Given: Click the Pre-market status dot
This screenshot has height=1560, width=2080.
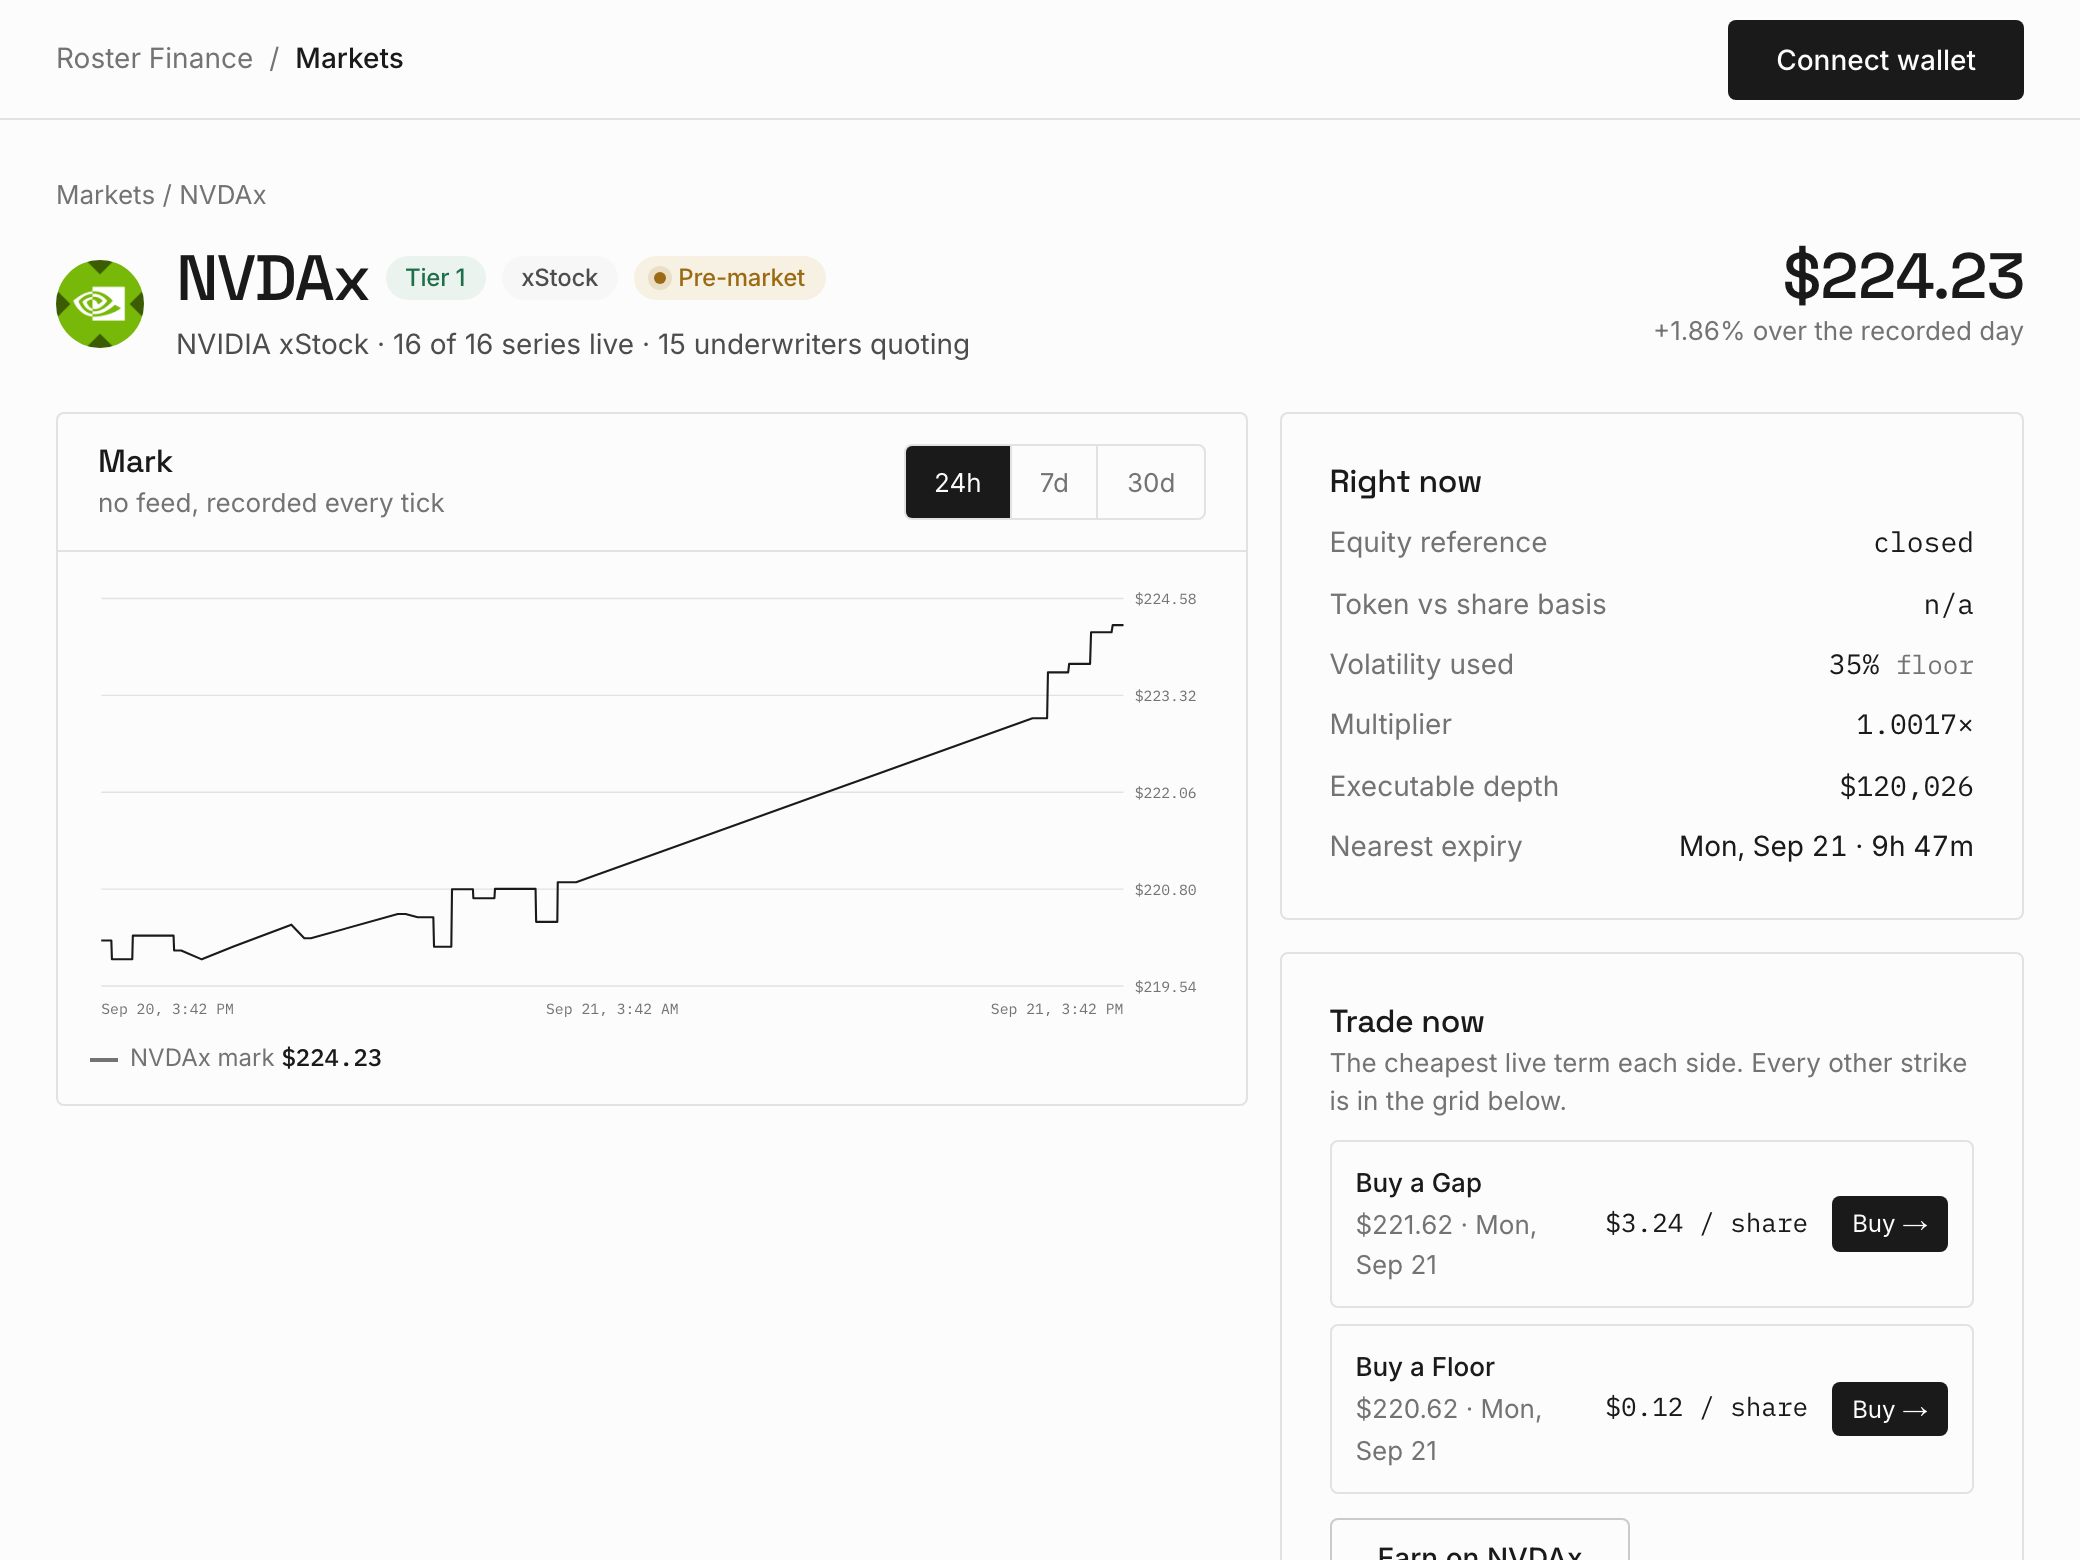Looking at the screenshot, I should (x=660, y=278).
